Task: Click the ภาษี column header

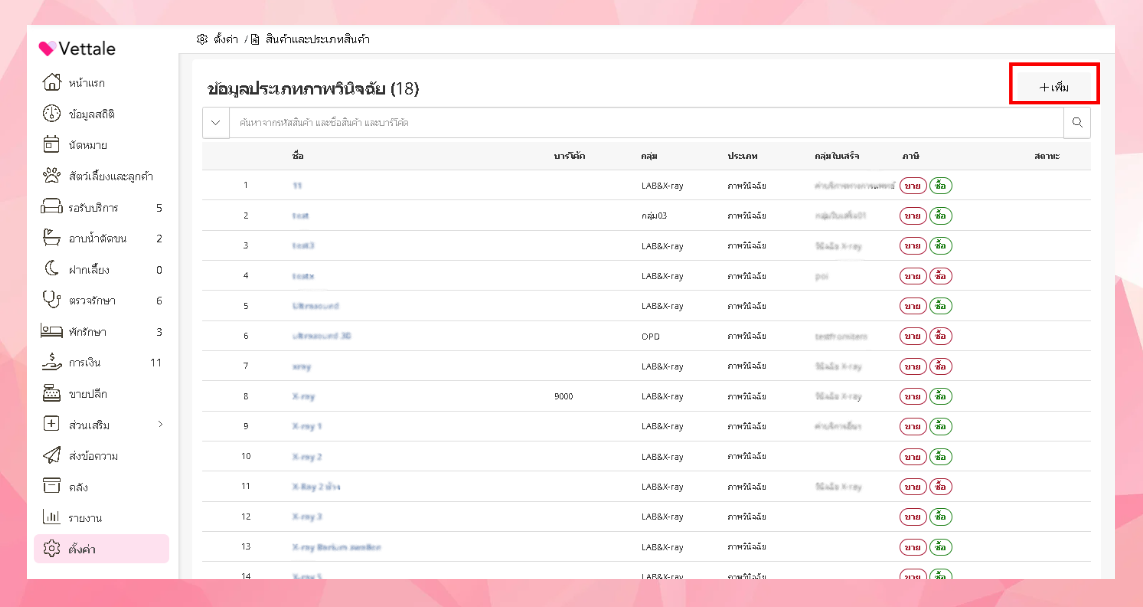Action: tap(910, 156)
